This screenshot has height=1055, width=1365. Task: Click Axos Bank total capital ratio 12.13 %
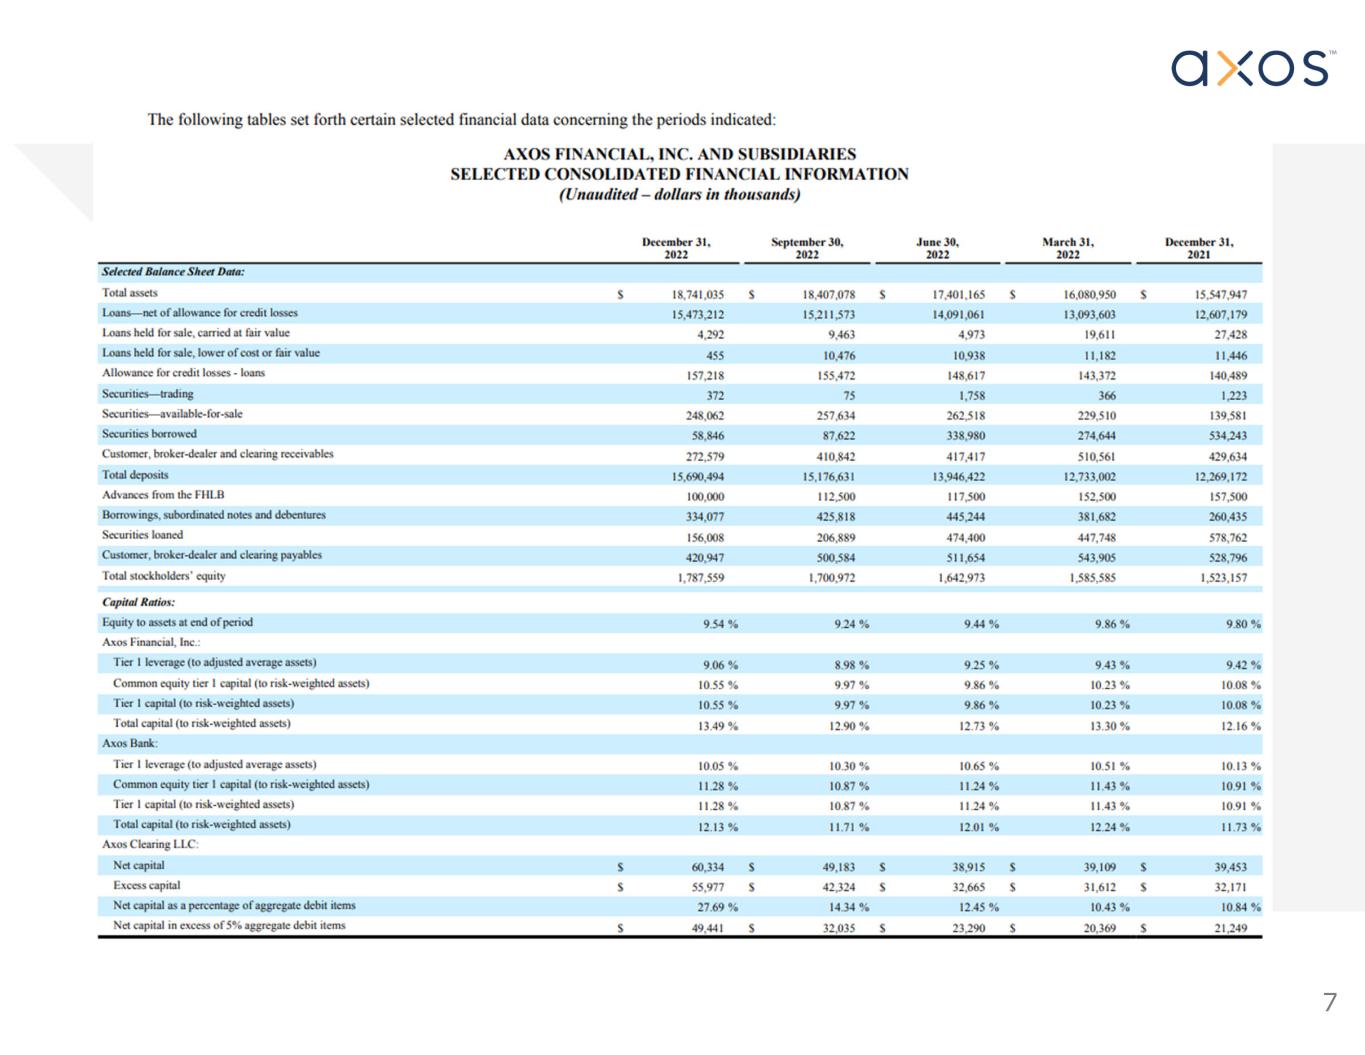click(x=718, y=827)
